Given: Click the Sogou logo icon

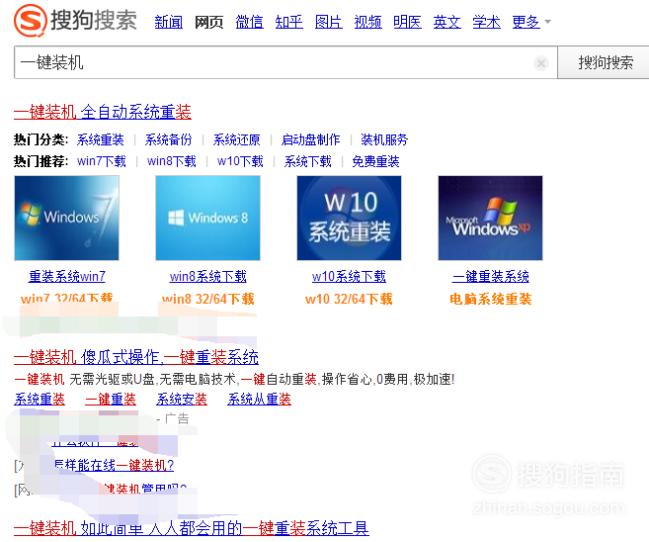Looking at the screenshot, I should click(30, 20).
